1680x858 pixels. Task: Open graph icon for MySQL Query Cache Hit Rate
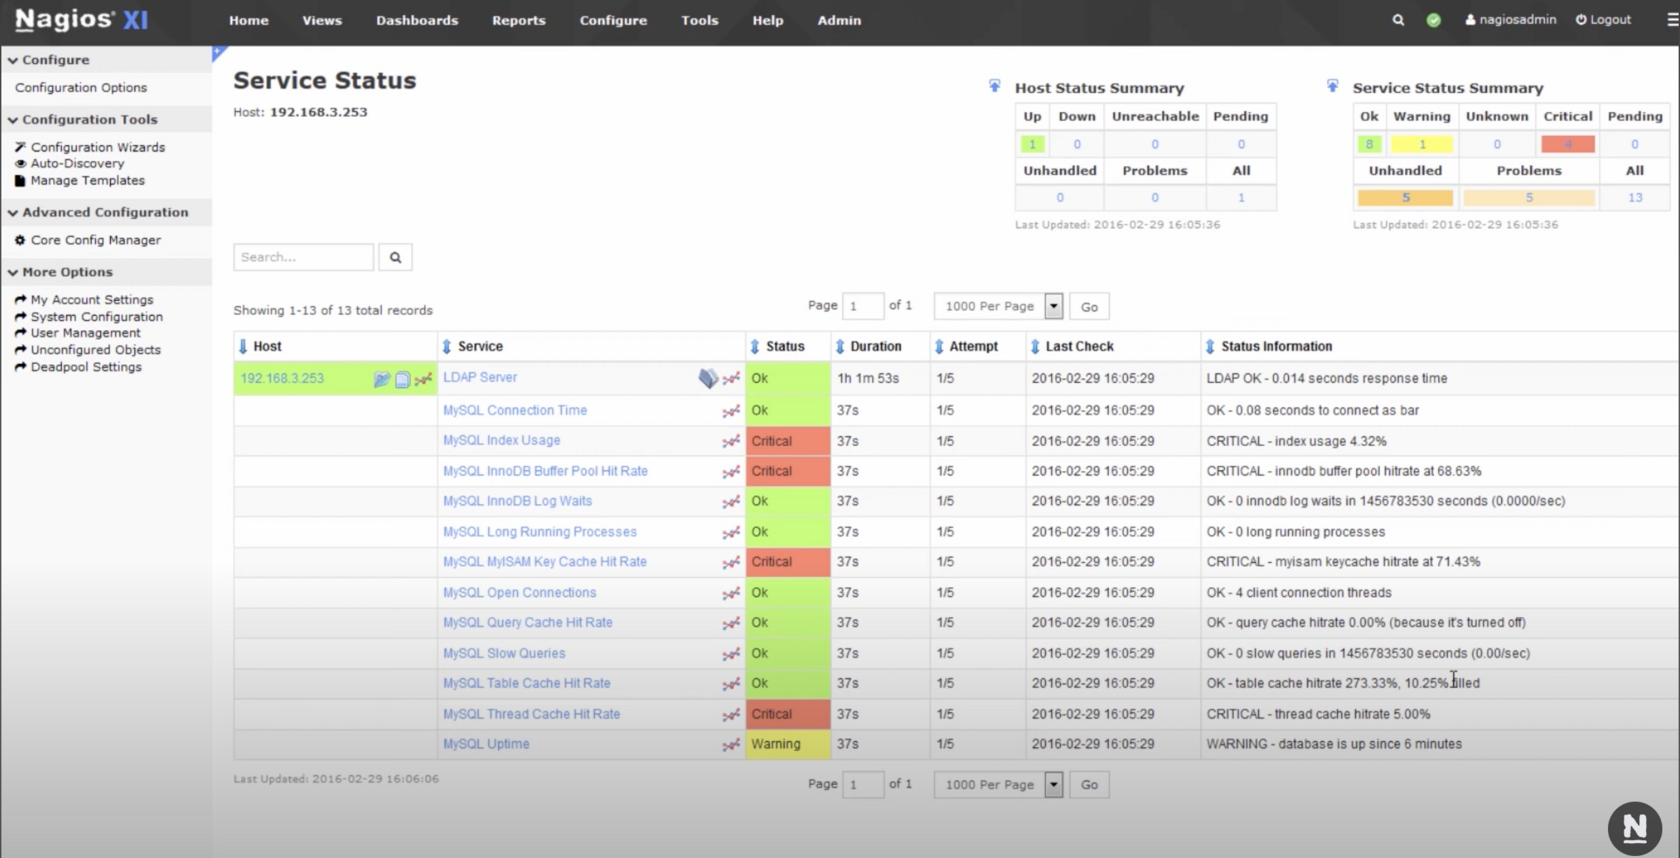tap(731, 623)
